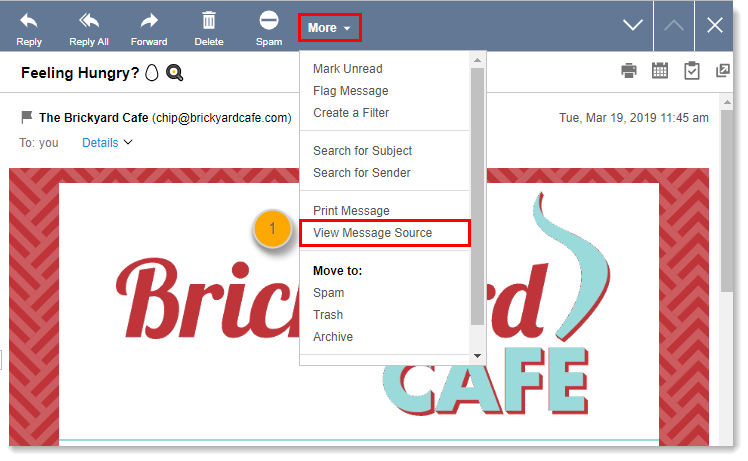This screenshot has width=748, height=461.
Task: Delete the email with trash icon
Action: (209, 29)
